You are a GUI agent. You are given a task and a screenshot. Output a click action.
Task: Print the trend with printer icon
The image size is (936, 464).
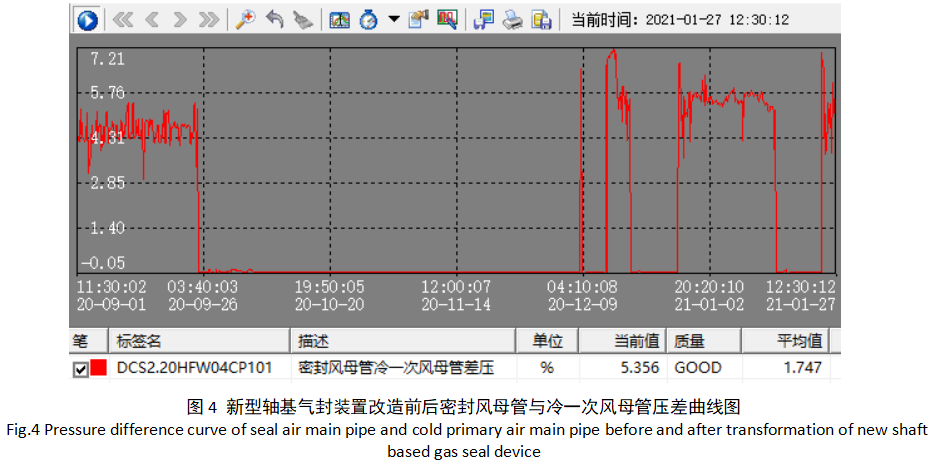(x=512, y=19)
